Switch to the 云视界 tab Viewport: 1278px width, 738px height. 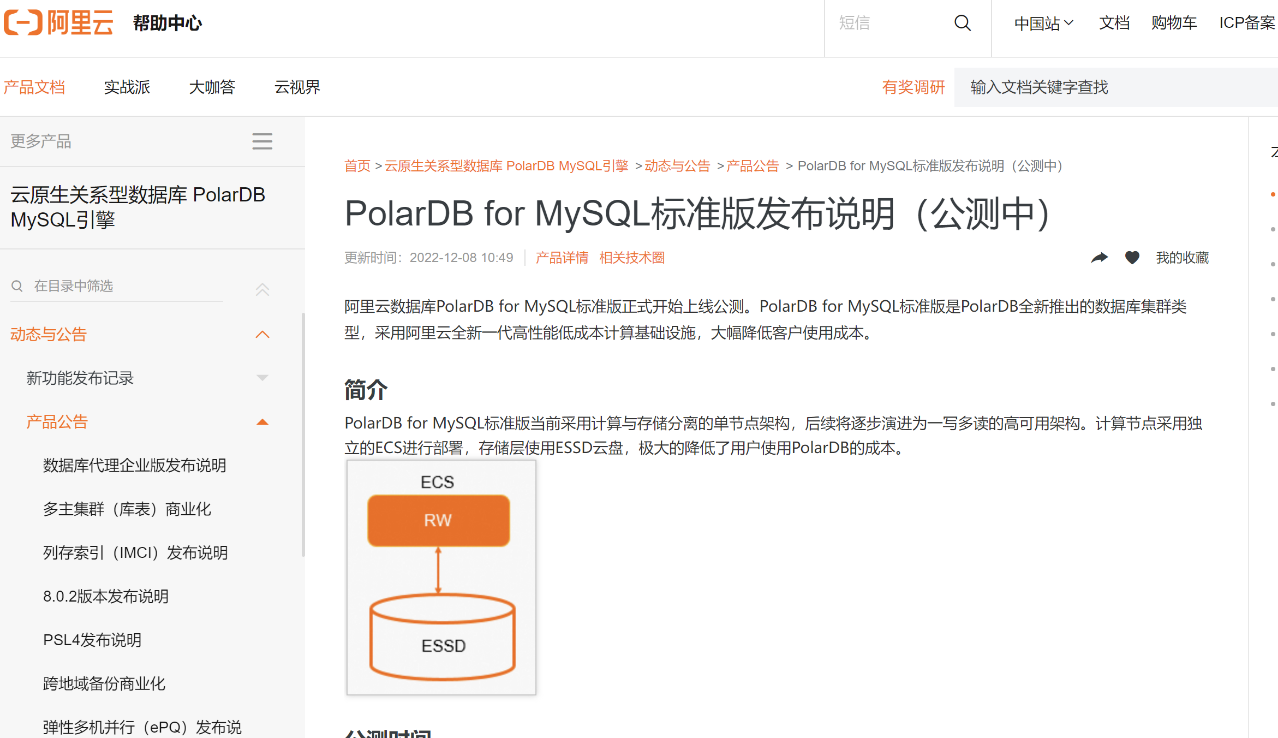coord(298,87)
